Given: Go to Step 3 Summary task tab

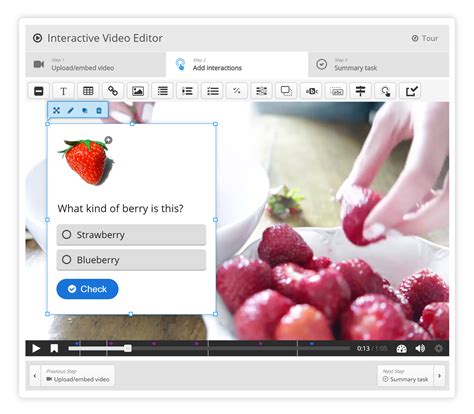Looking at the screenshot, I should (x=378, y=64).
